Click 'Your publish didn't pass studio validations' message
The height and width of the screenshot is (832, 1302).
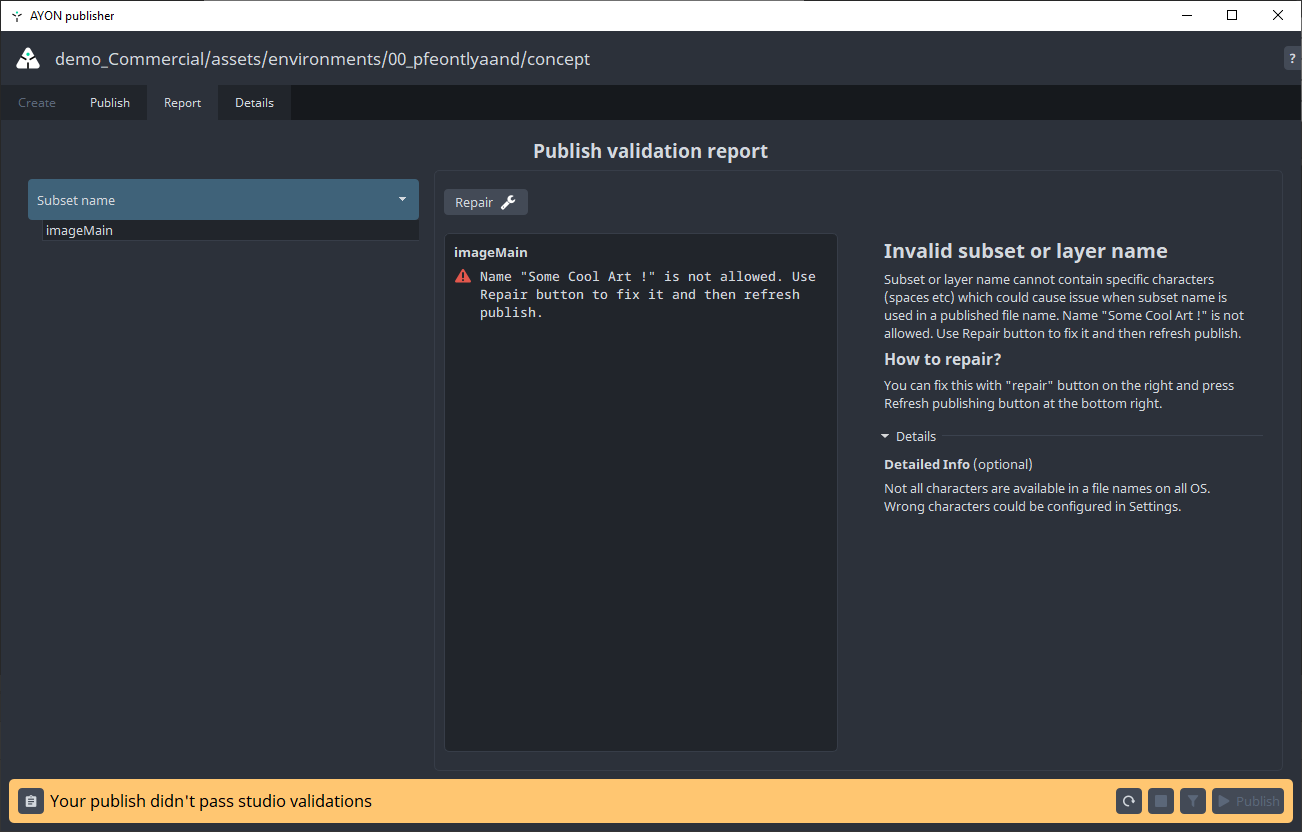211,801
